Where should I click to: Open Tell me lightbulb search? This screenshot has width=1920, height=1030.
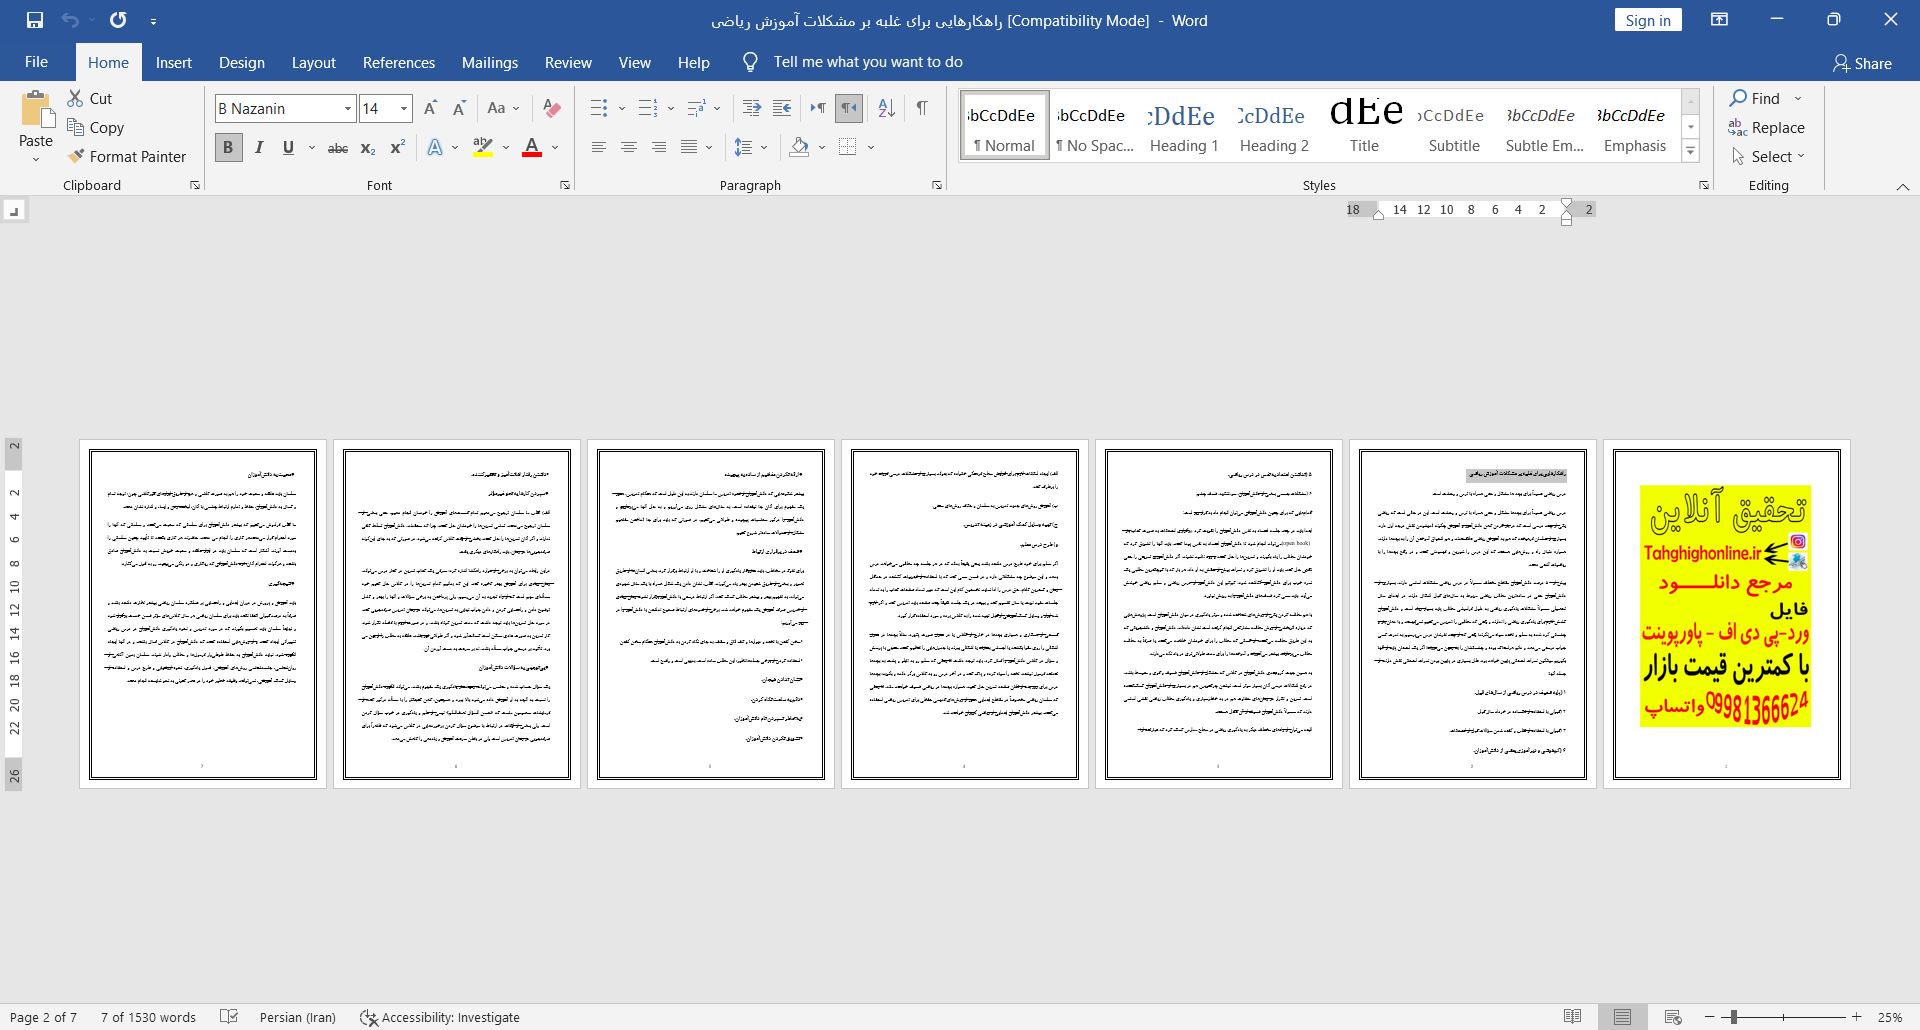pos(750,62)
